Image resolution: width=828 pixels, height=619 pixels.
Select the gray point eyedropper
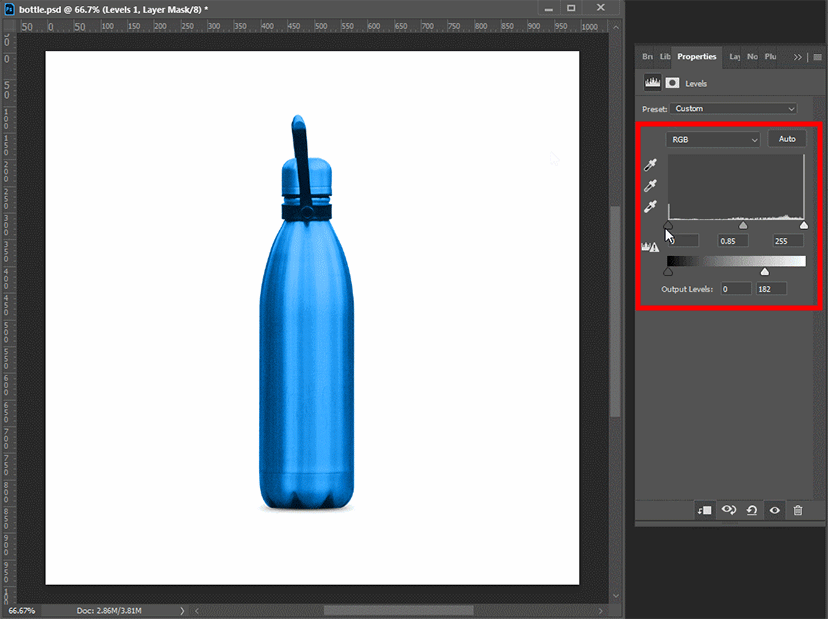pos(651,185)
